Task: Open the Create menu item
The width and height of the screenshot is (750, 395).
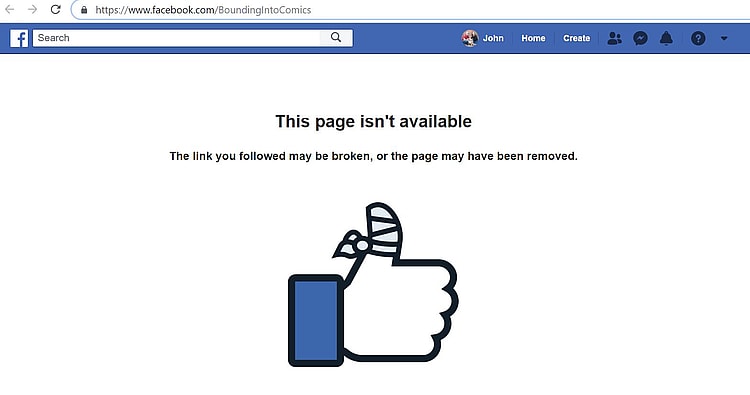Action: pos(576,38)
